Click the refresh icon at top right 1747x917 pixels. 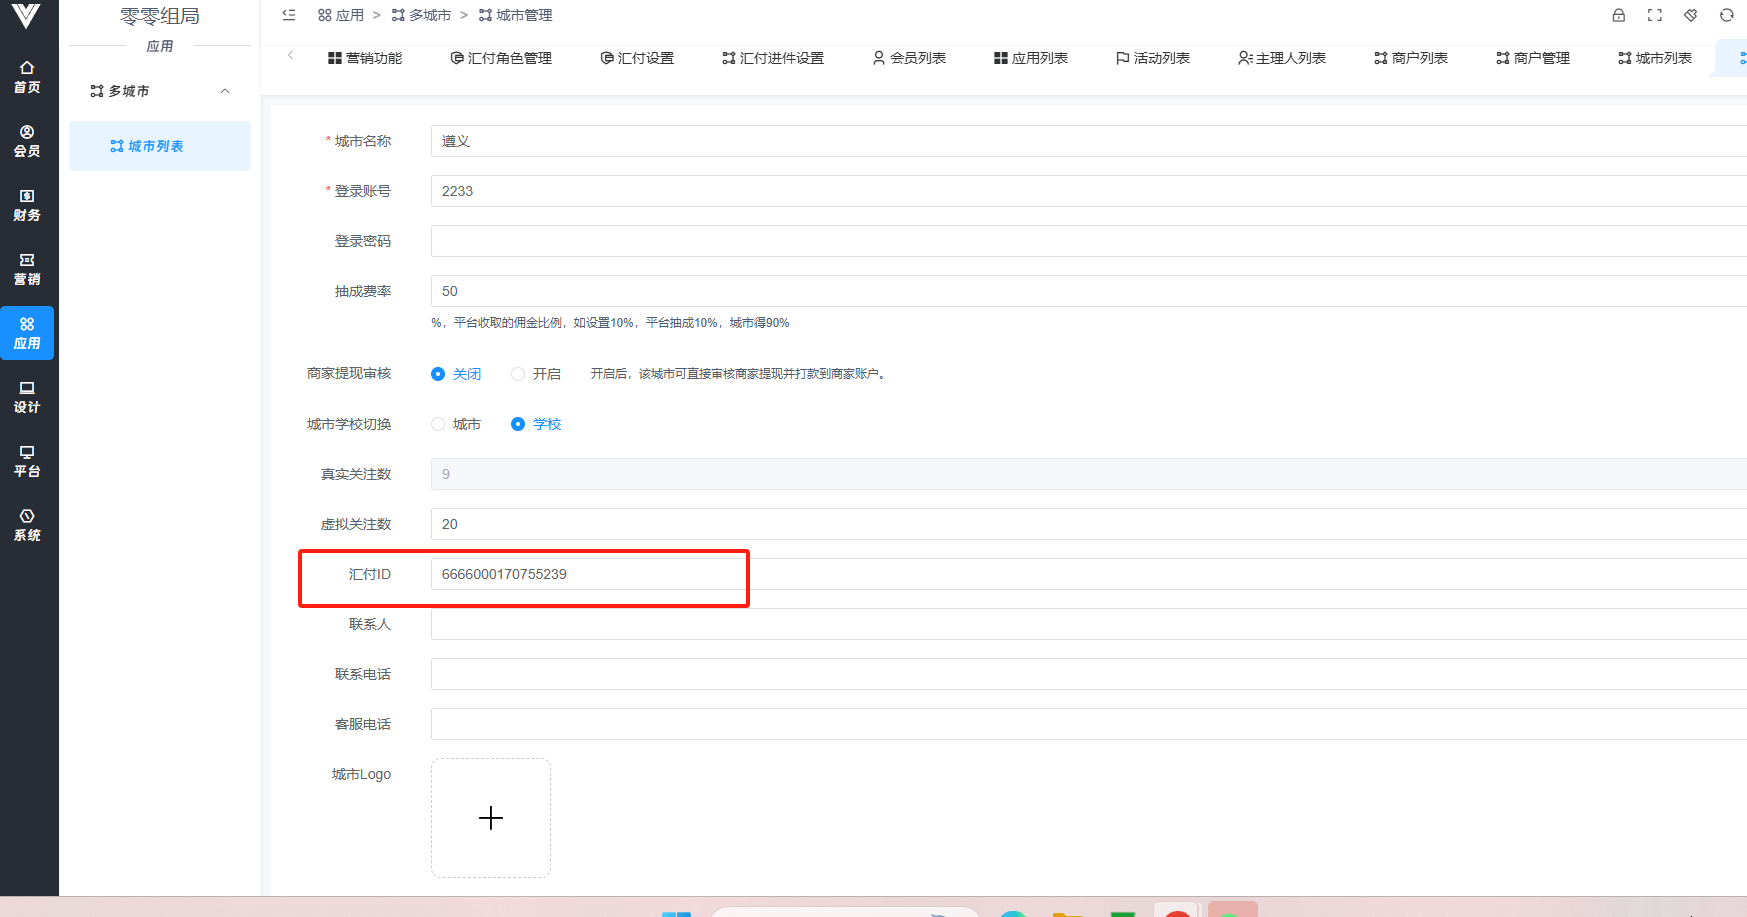pos(1726,15)
